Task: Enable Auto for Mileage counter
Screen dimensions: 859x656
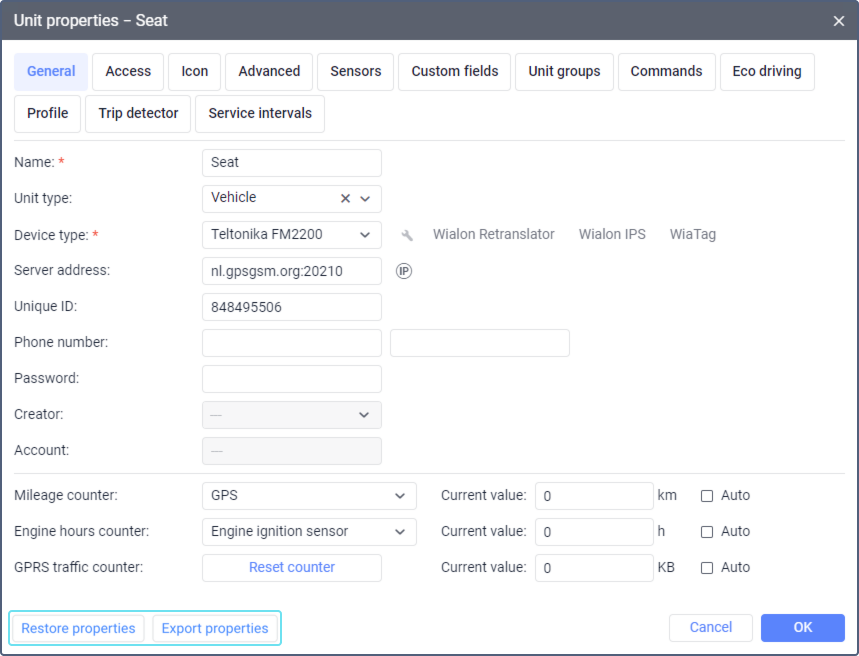Action: [x=707, y=496]
